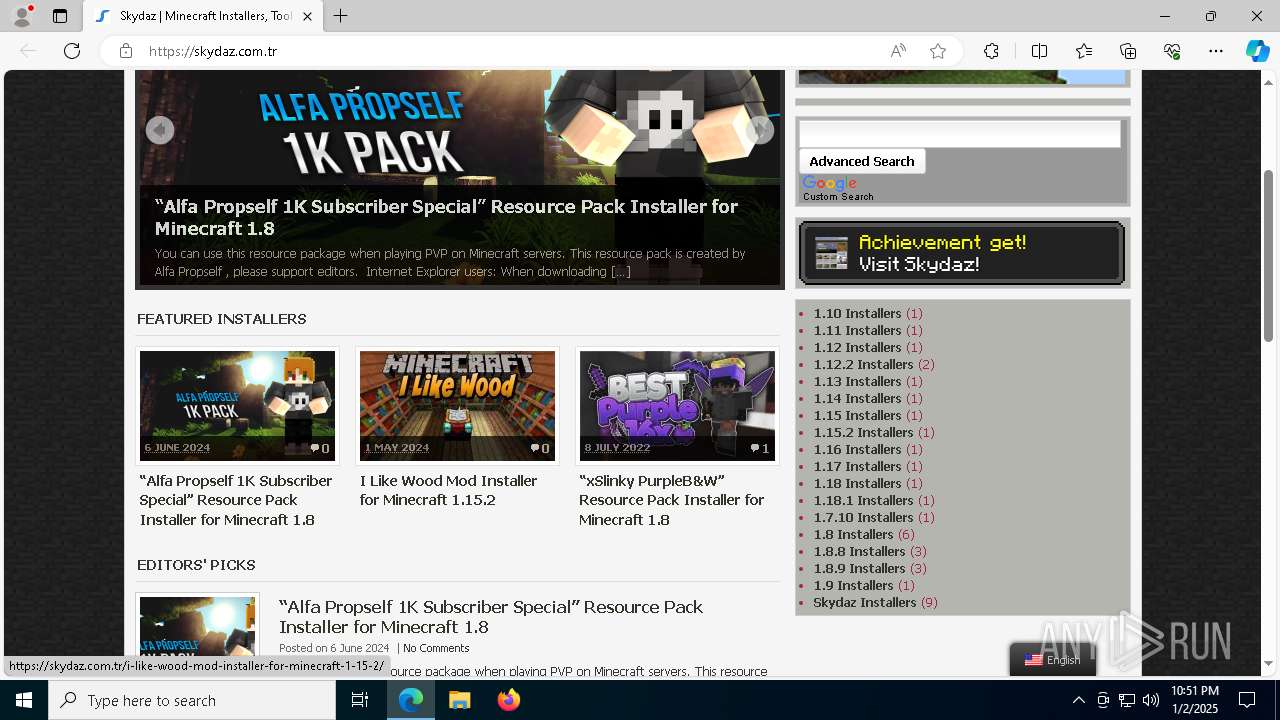Image resolution: width=1280 pixels, height=720 pixels.
Task: Open the tab actions menu icon
Action: click(x=60, y=16)
